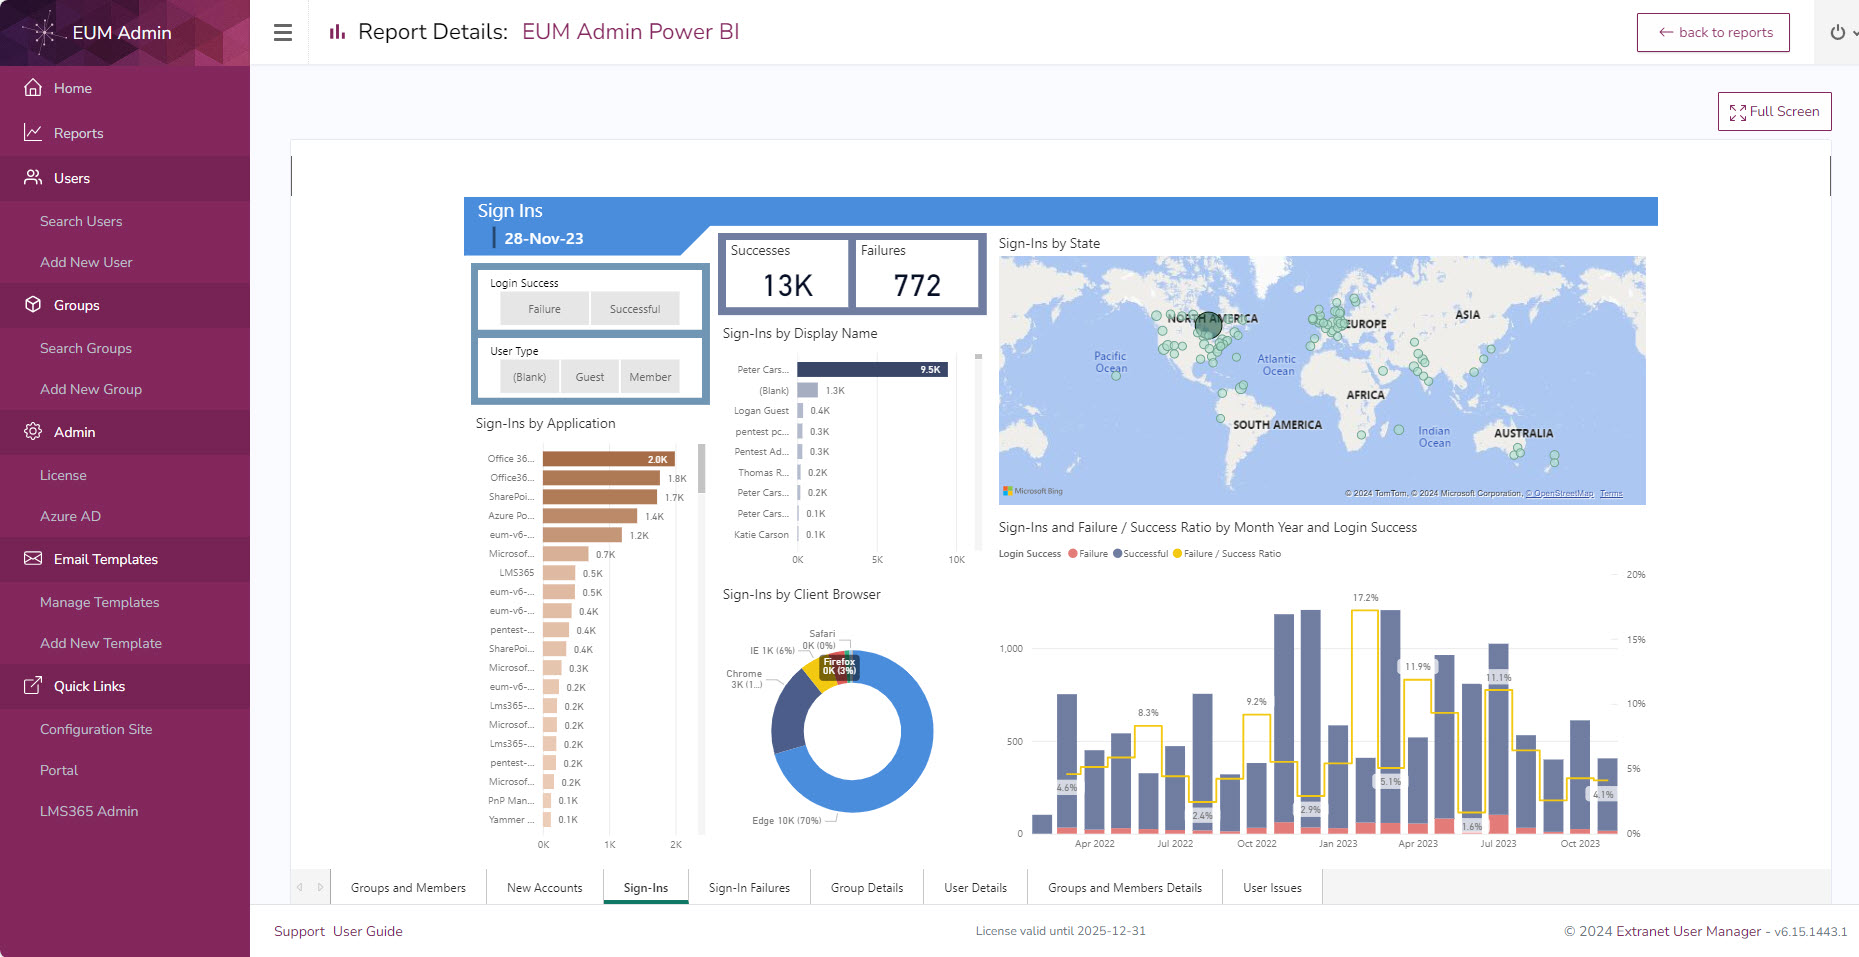This screenshot has width=1859, height=957.
Task: Click the red Failure legend swatch
Action: point(1072,553)
